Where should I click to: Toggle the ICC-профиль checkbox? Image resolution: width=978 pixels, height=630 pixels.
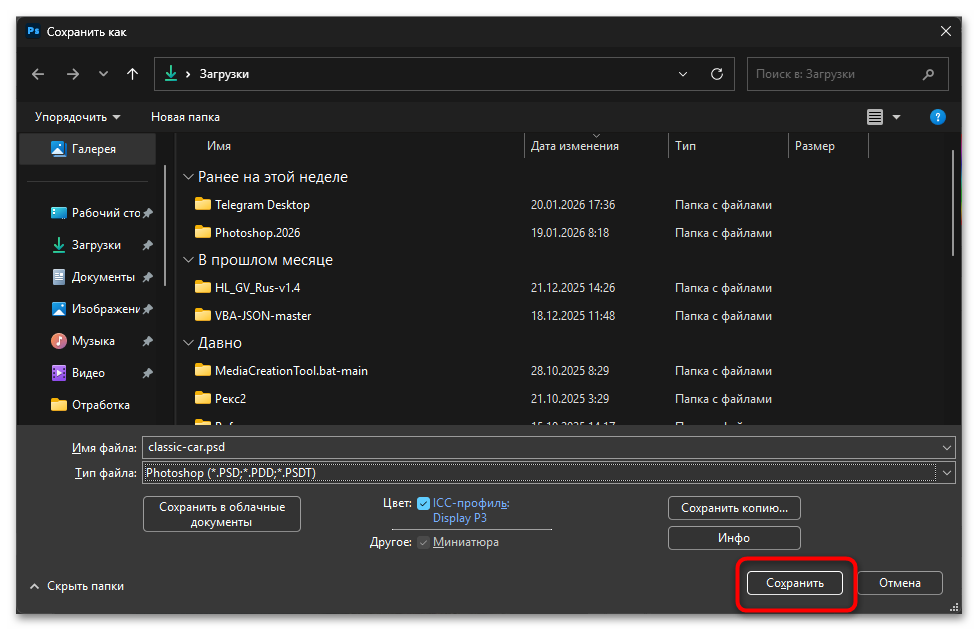click(424, 504)
